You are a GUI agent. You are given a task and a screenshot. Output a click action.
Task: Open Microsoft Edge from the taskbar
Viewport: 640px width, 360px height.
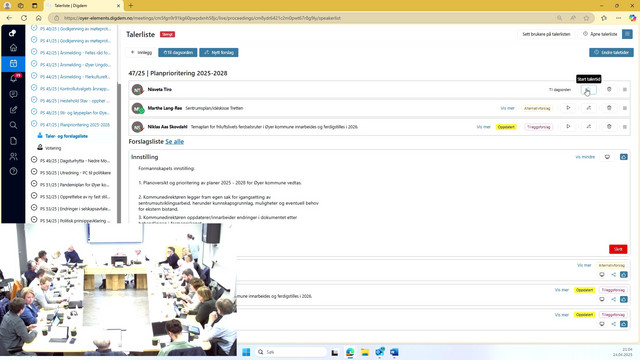(350, 352)
